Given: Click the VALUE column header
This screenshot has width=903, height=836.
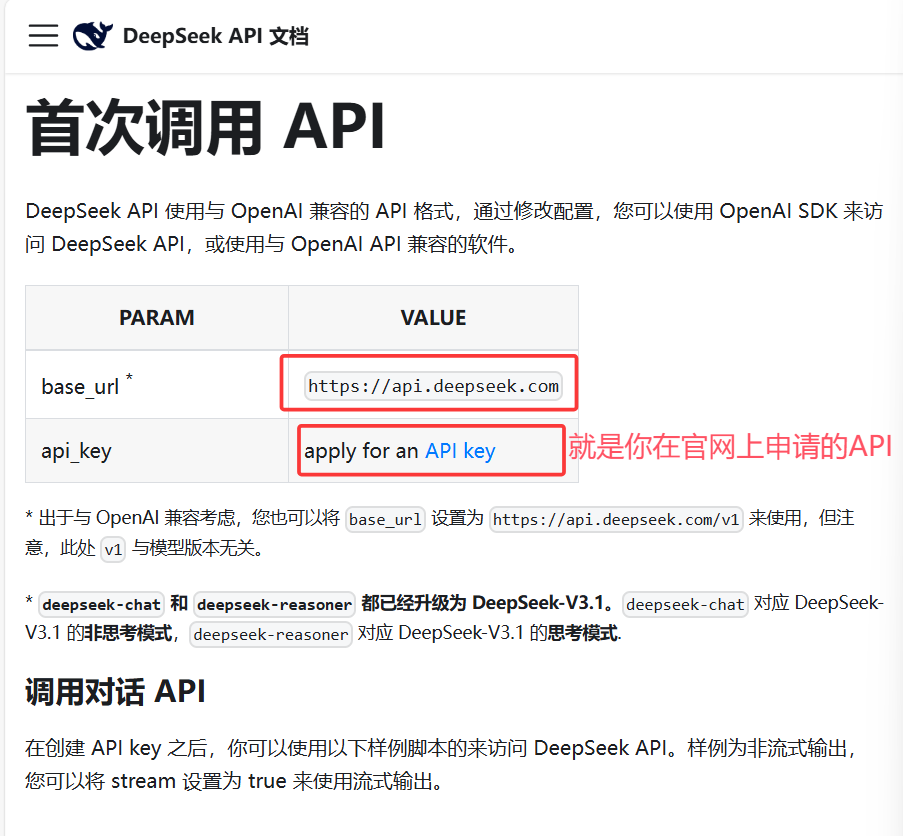Looking at the screenshot, I should 433,318.
